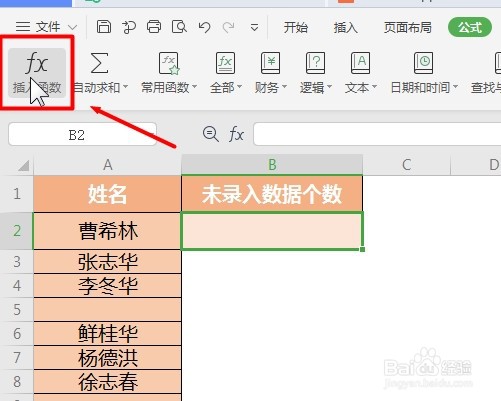Open the Print Preview icon
Image resolution: width=501 pixels, height=401 pixels.
[179, 27]
